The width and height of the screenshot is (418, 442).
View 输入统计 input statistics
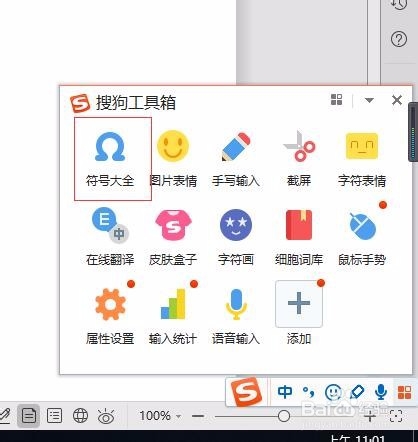pyautogui.click(x=173, y=315)
